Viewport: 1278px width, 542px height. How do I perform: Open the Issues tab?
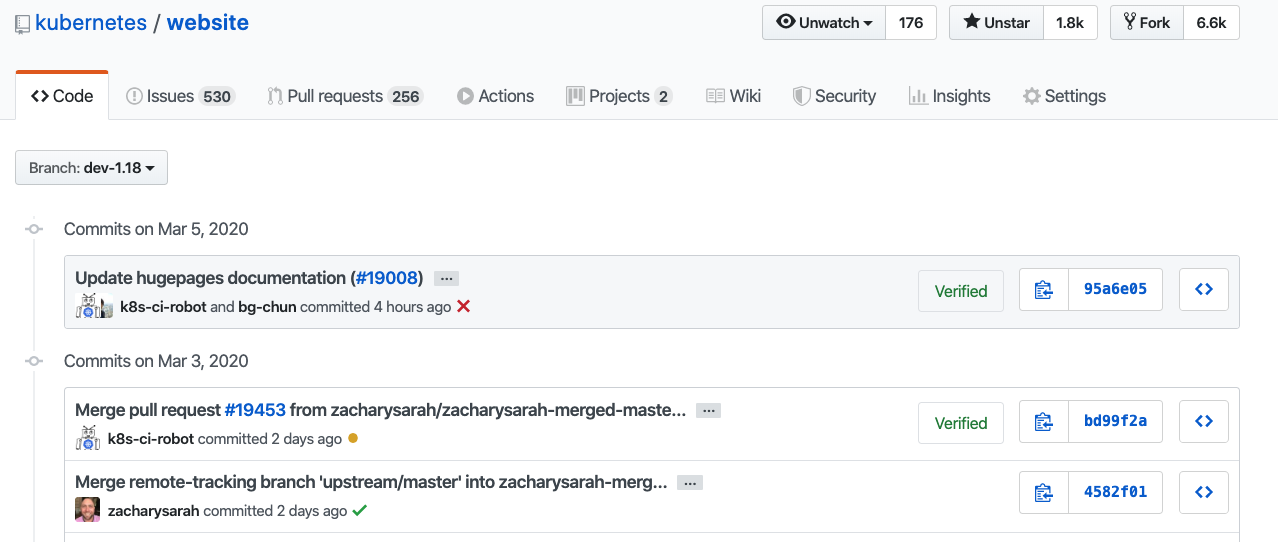[x=179, y=96]
